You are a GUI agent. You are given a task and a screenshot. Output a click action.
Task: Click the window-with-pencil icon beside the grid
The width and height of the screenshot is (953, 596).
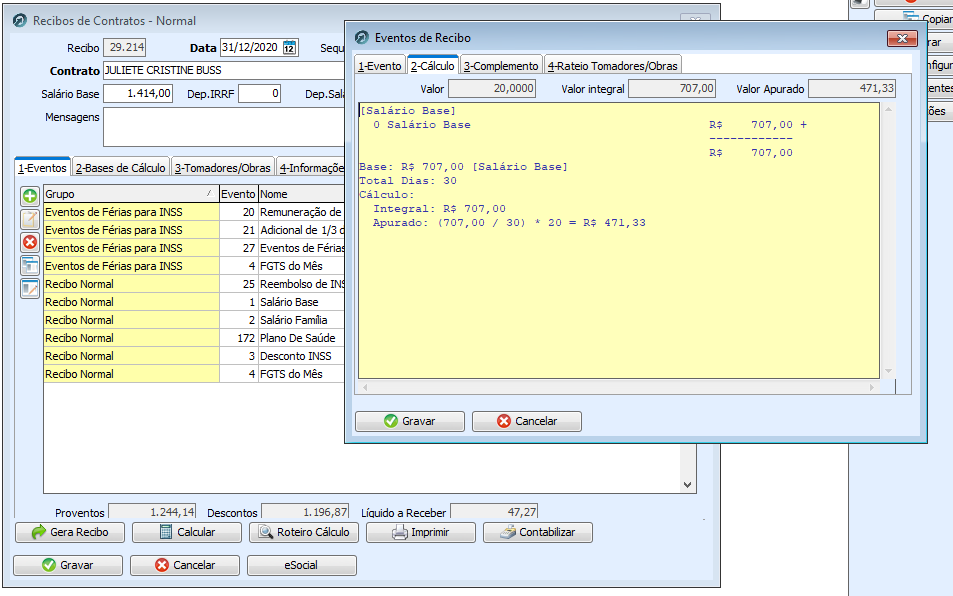(30, 289)
